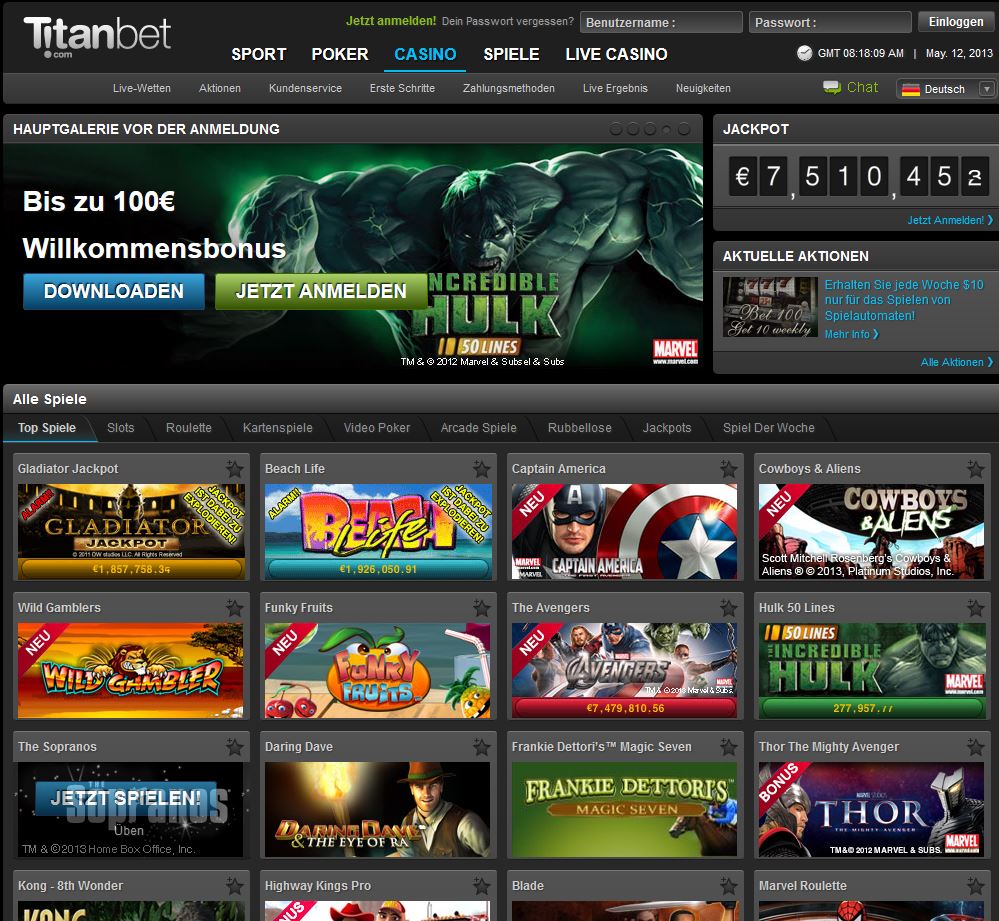Favorite the Cowboys & Aliens game star
The height and width of the screenshot is (921, 999).
(975, 469)
